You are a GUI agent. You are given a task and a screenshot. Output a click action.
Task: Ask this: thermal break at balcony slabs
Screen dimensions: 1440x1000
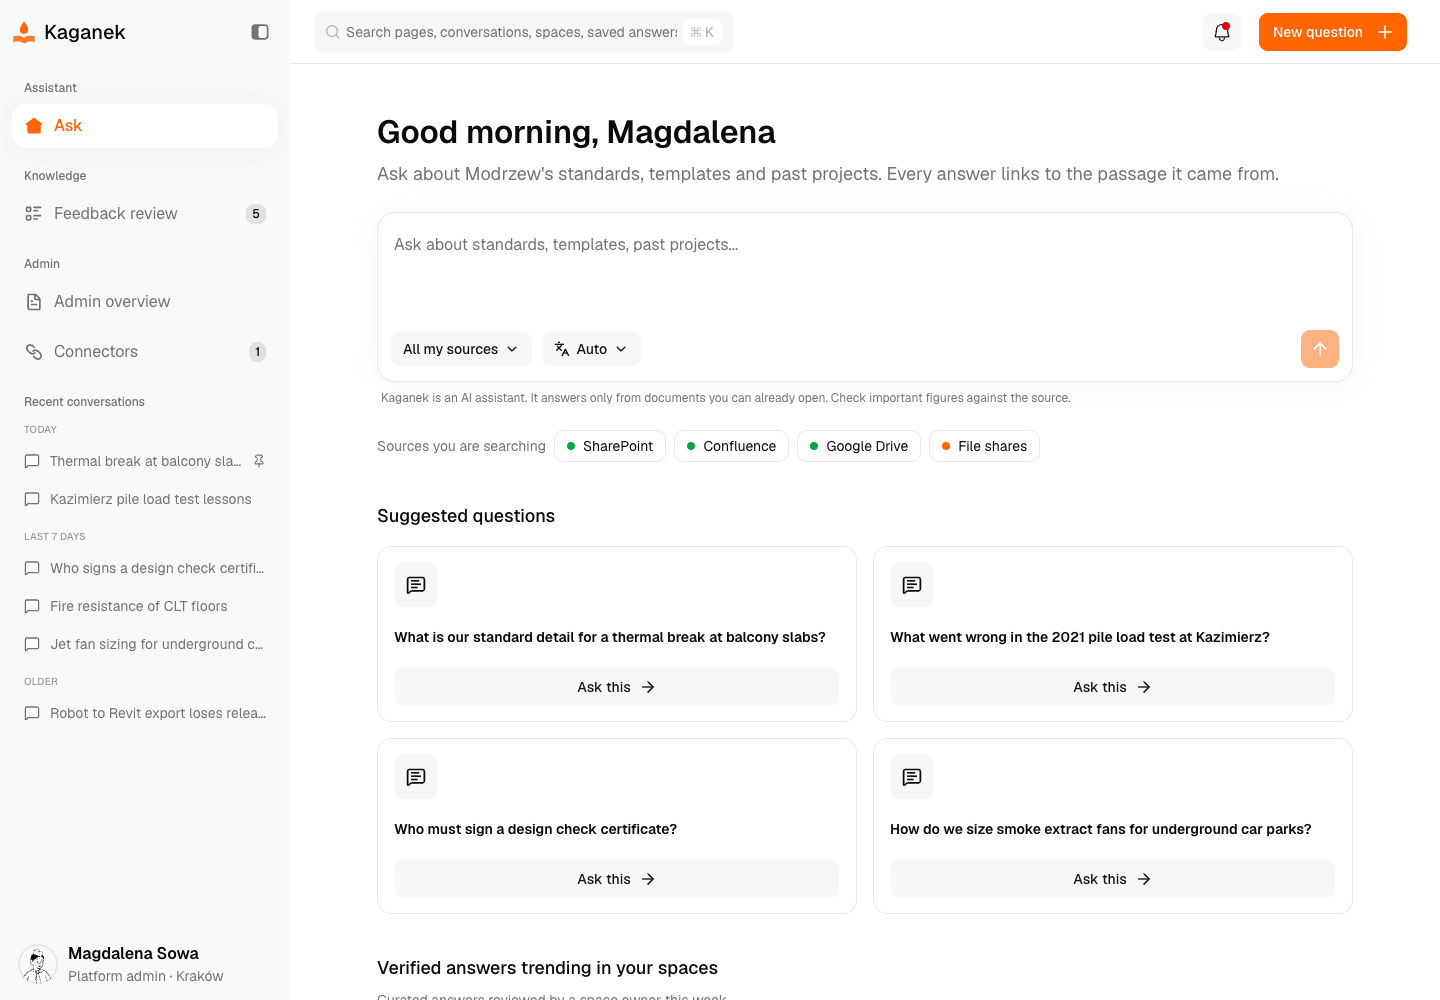point(617,687)
